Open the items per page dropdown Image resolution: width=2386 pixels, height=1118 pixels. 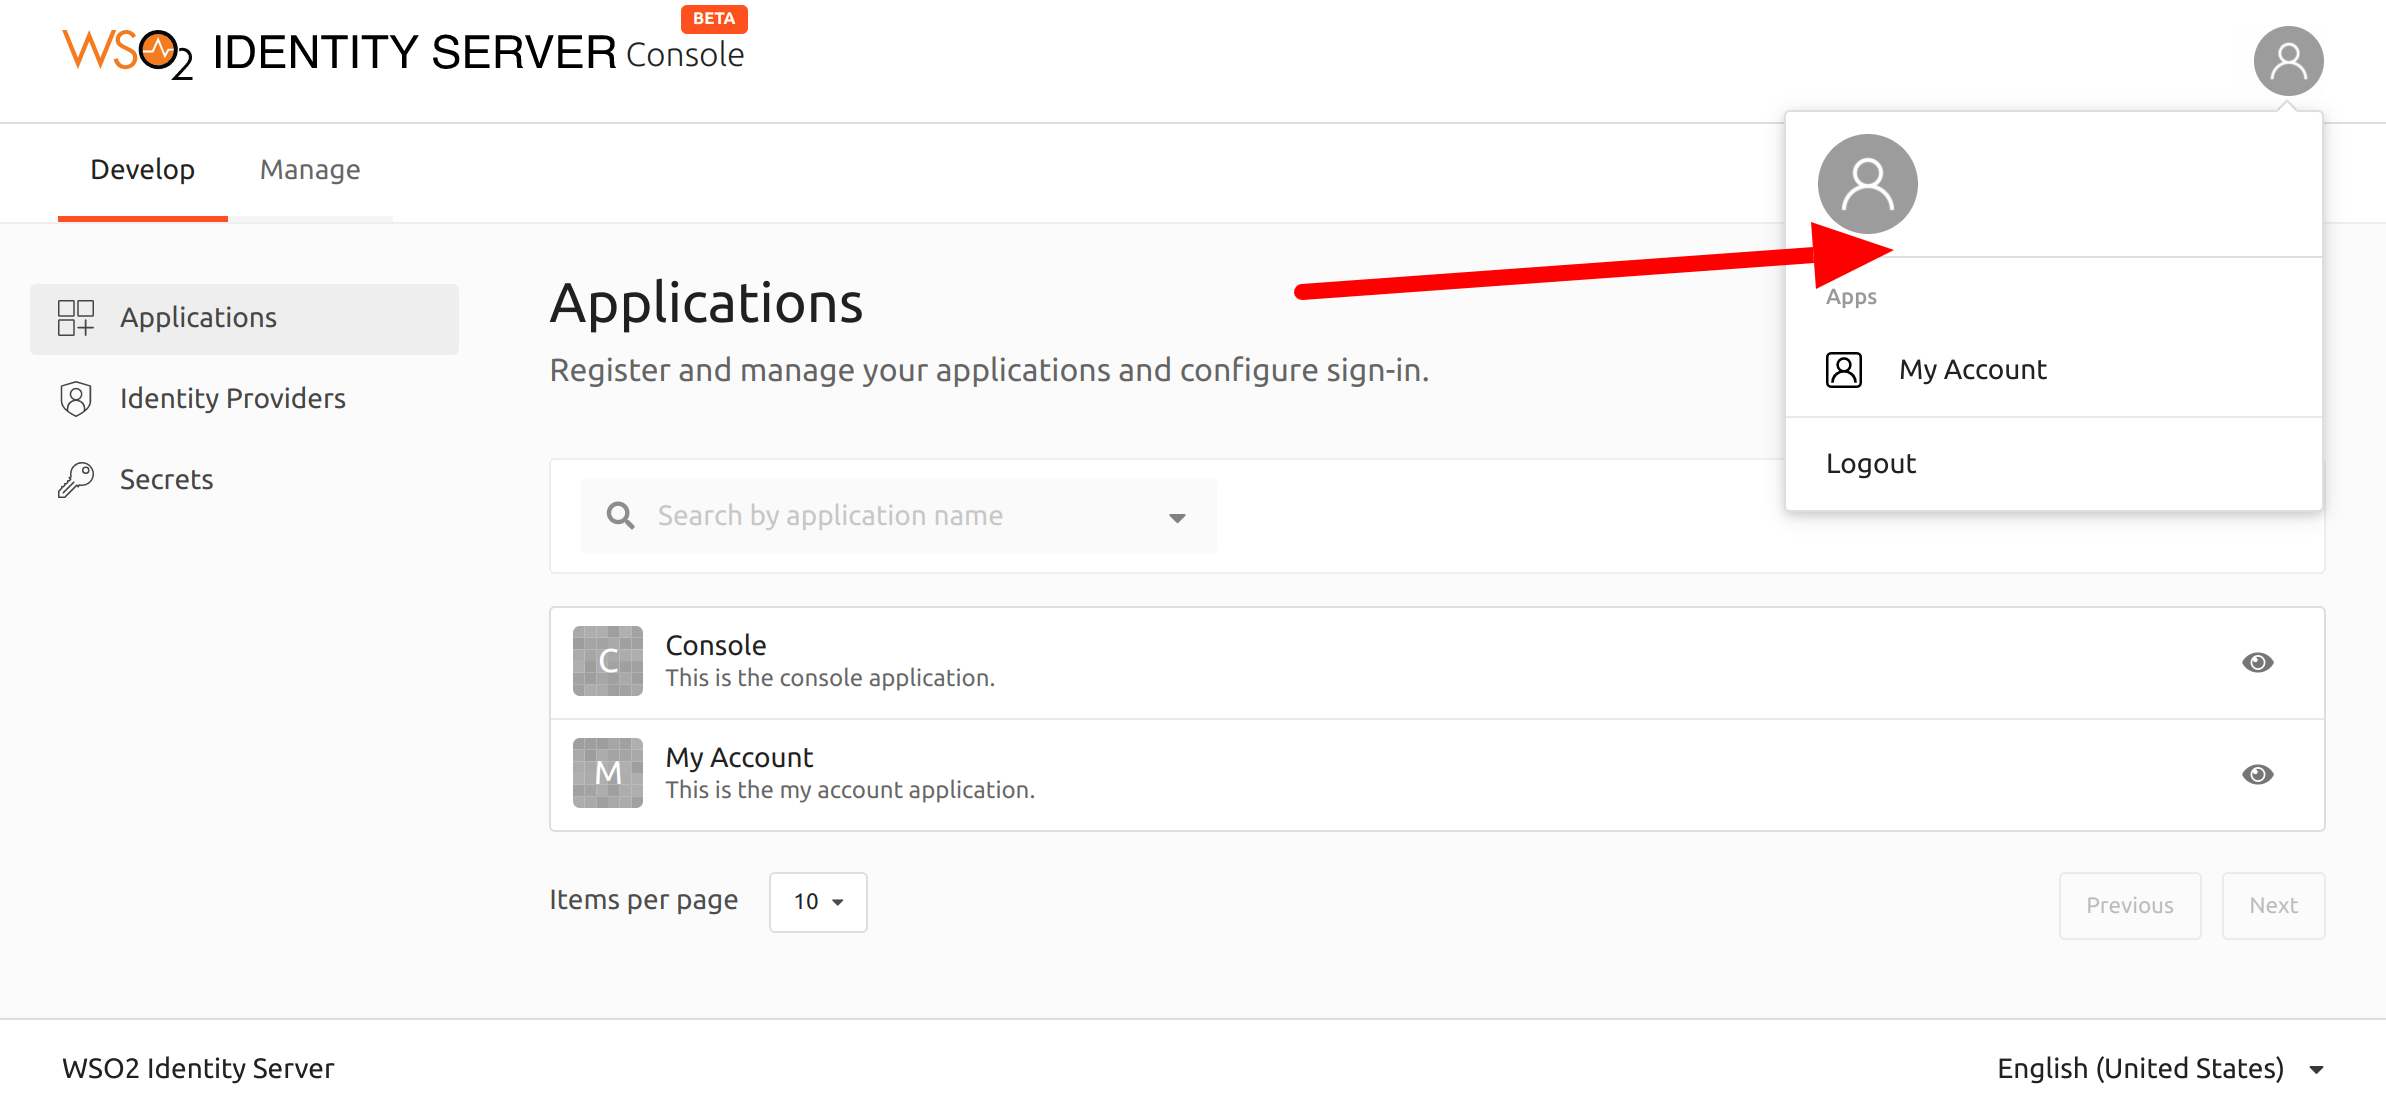(818, 902)
